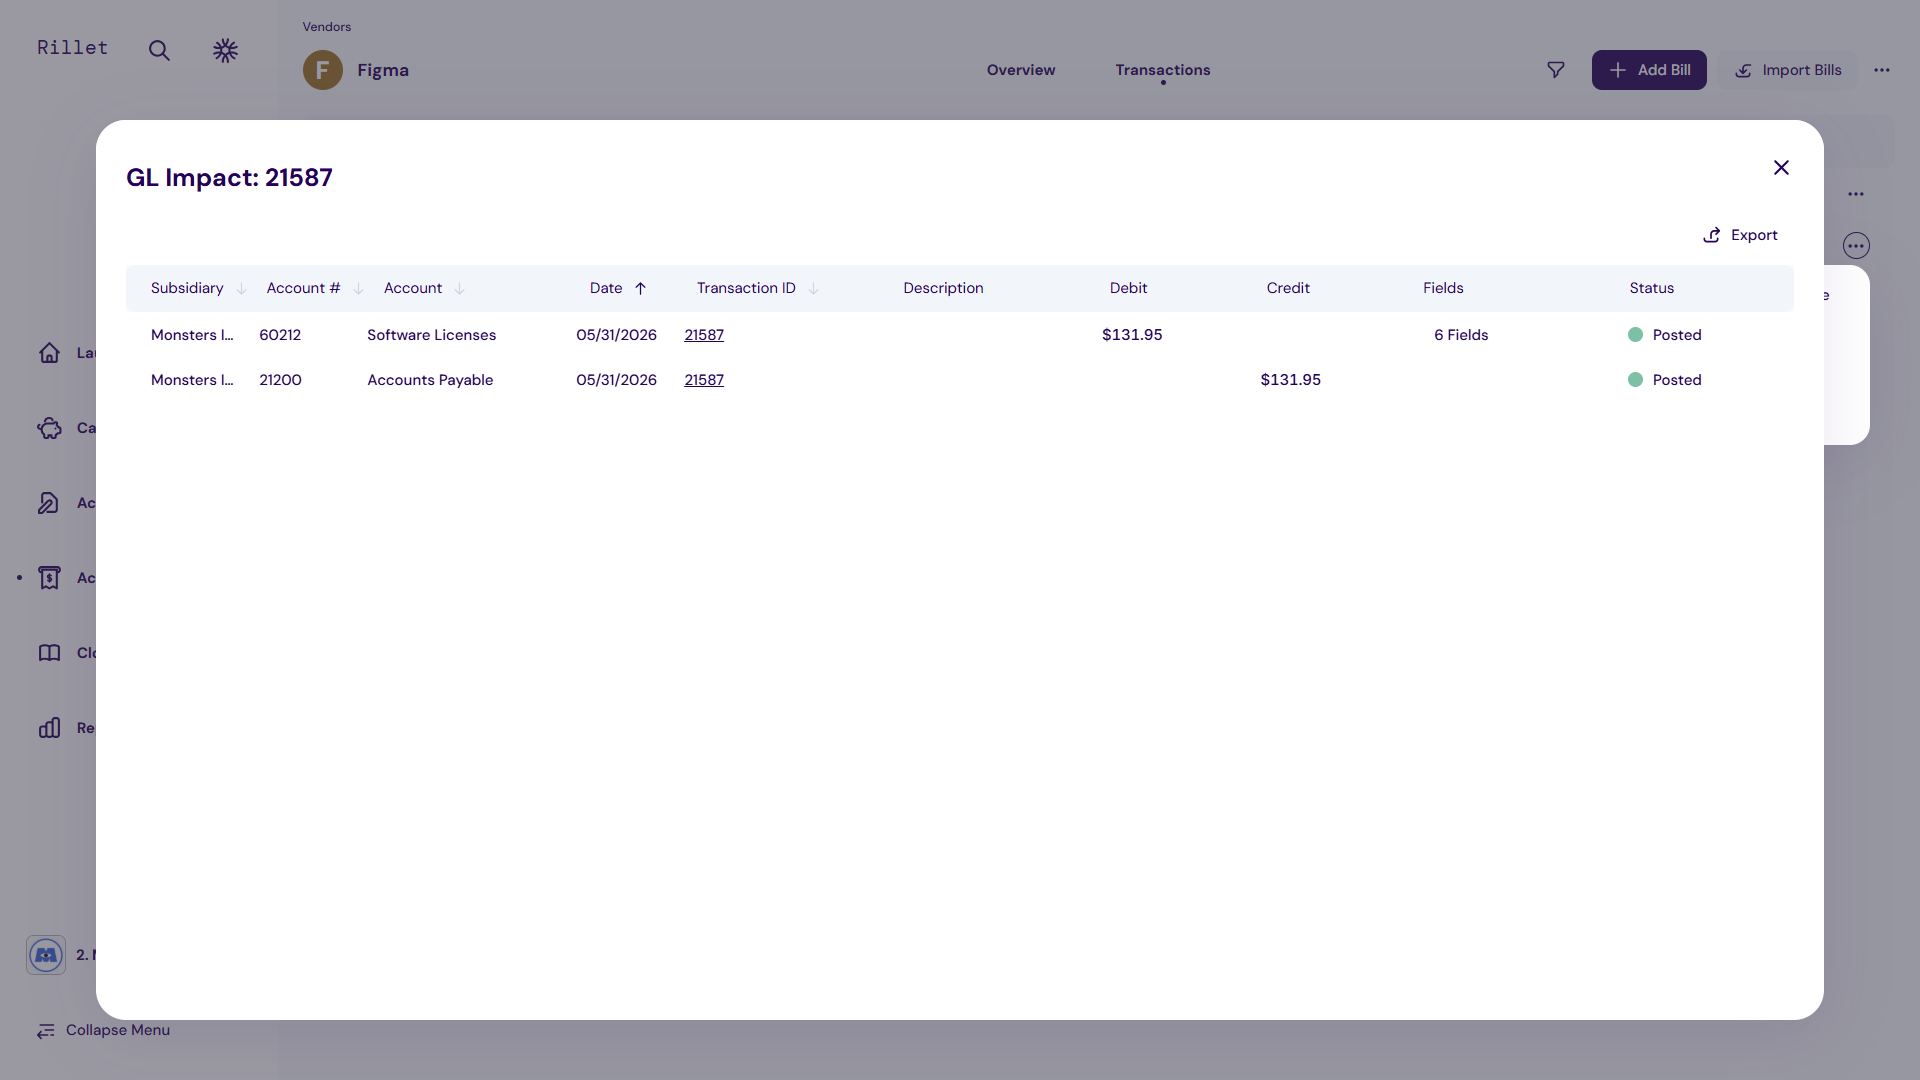
Task: Click the Monsters company avatar thumbnail
Action: click(x=46, y=955)
